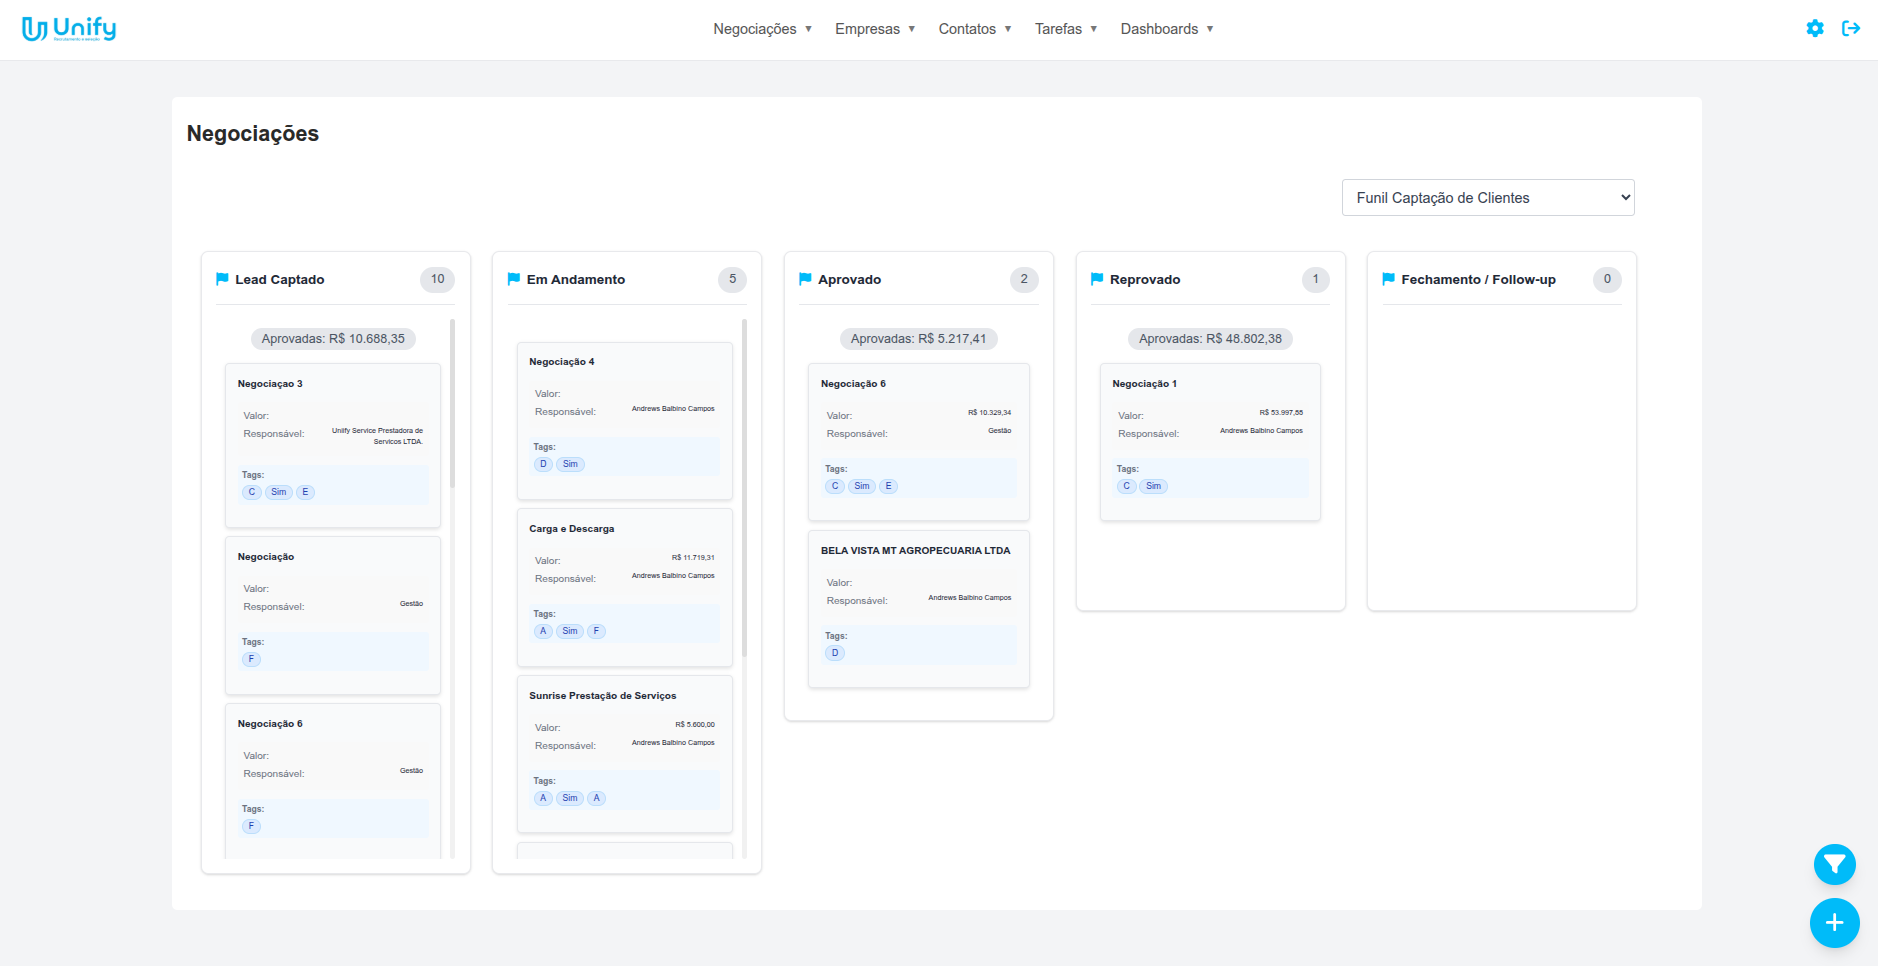This screenshot has height=966, width=1878.
Task: Open the Funil Captação de Clientes dropdown
Action: click(x=1487, y=198)
